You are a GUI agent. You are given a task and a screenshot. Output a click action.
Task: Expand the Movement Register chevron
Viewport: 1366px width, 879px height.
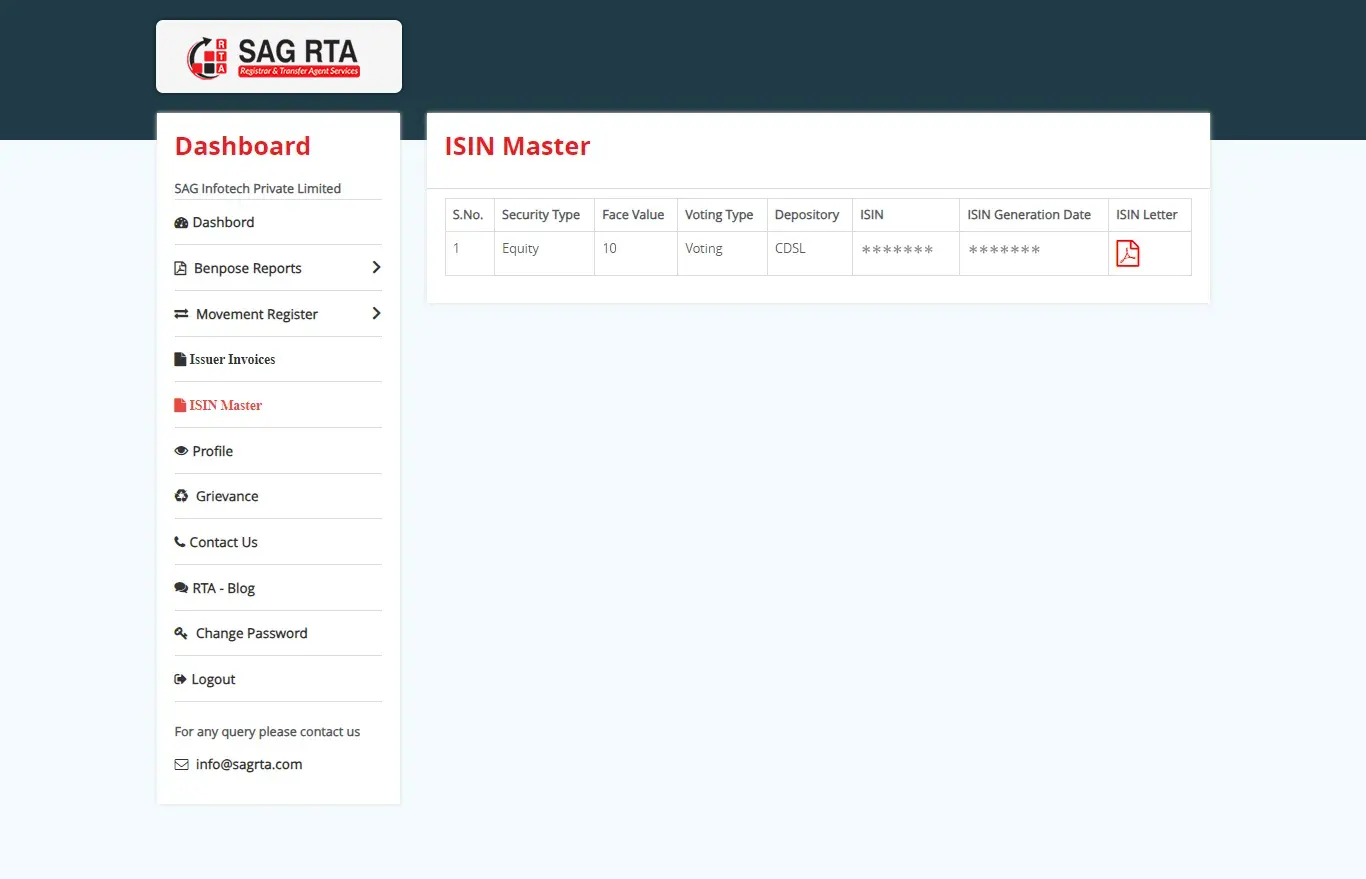coord(376,314)
